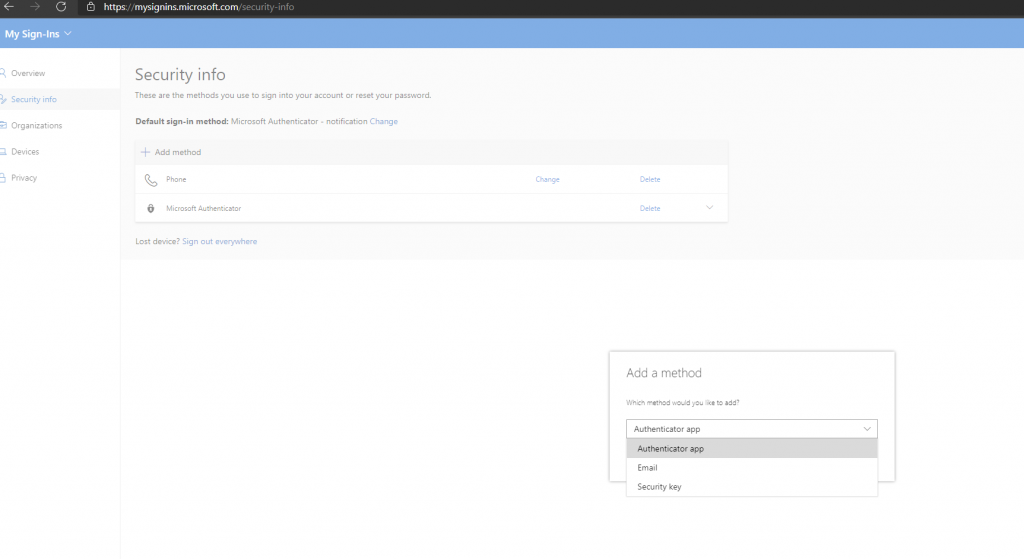The image size is (1024, 559).
Task: Delete the Microsoft Authenticator method
Action: tap(650, 208)
